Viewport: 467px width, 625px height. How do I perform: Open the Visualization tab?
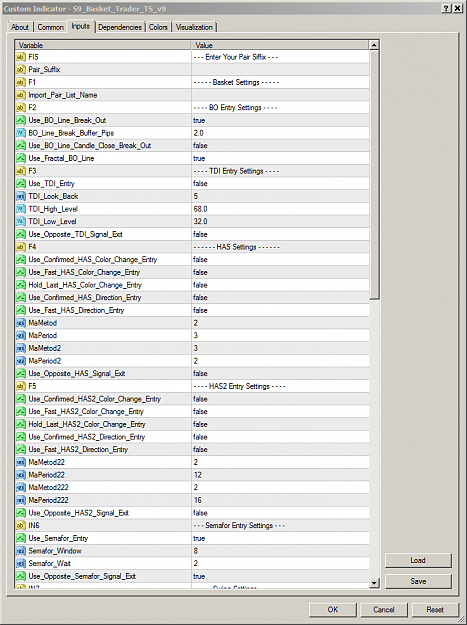194,27
